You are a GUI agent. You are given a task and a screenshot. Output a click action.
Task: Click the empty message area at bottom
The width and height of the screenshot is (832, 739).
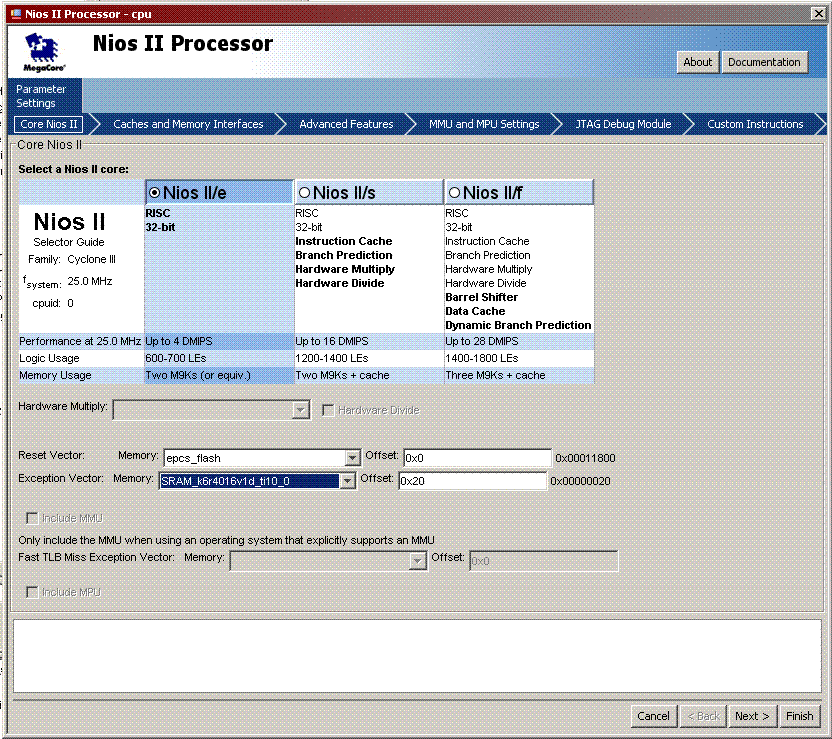click(x=417, y=656)
